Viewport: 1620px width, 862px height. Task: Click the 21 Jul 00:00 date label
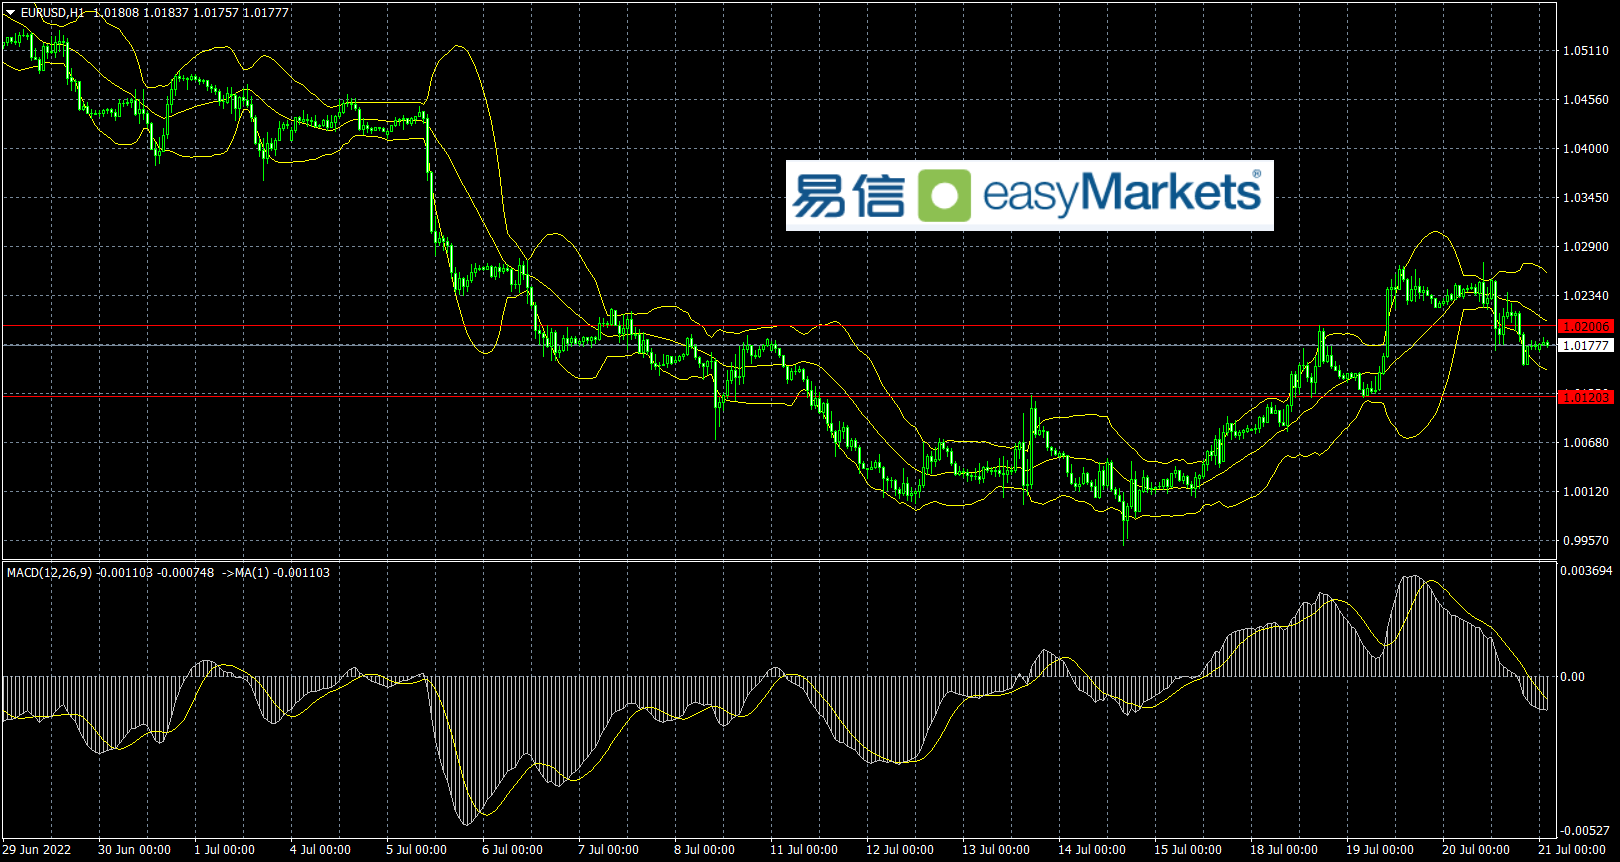[x=1572, y=850]
